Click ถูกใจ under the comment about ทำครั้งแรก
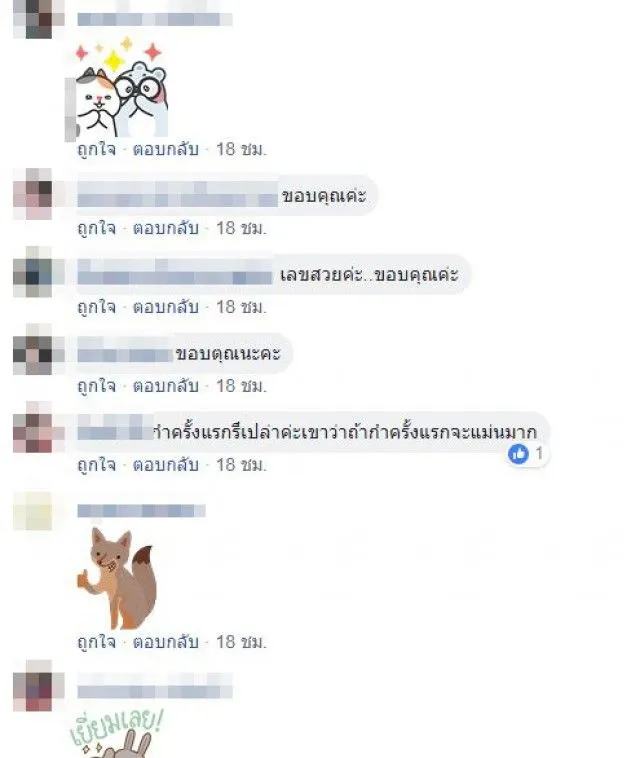 (x=97, y=464)
